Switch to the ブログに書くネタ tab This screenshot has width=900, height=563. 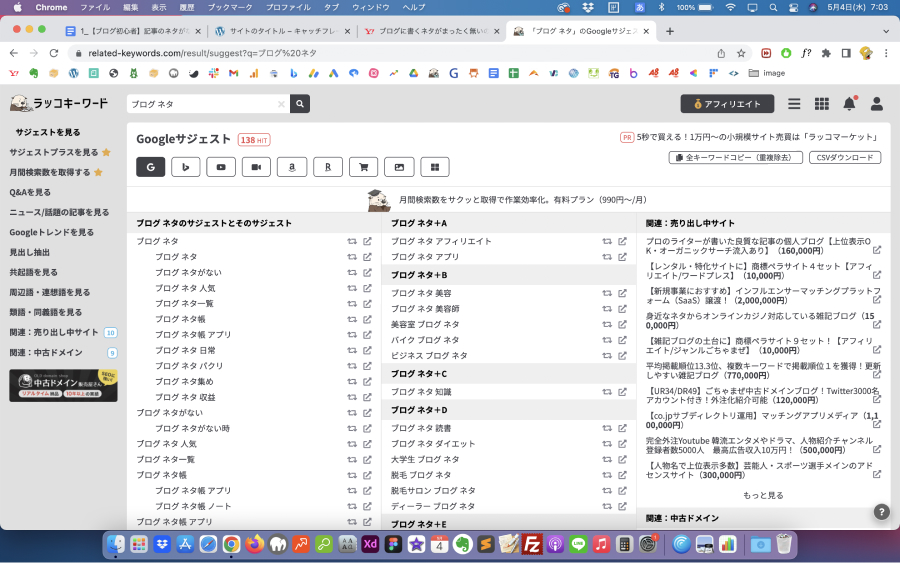(x=432, y=31)
